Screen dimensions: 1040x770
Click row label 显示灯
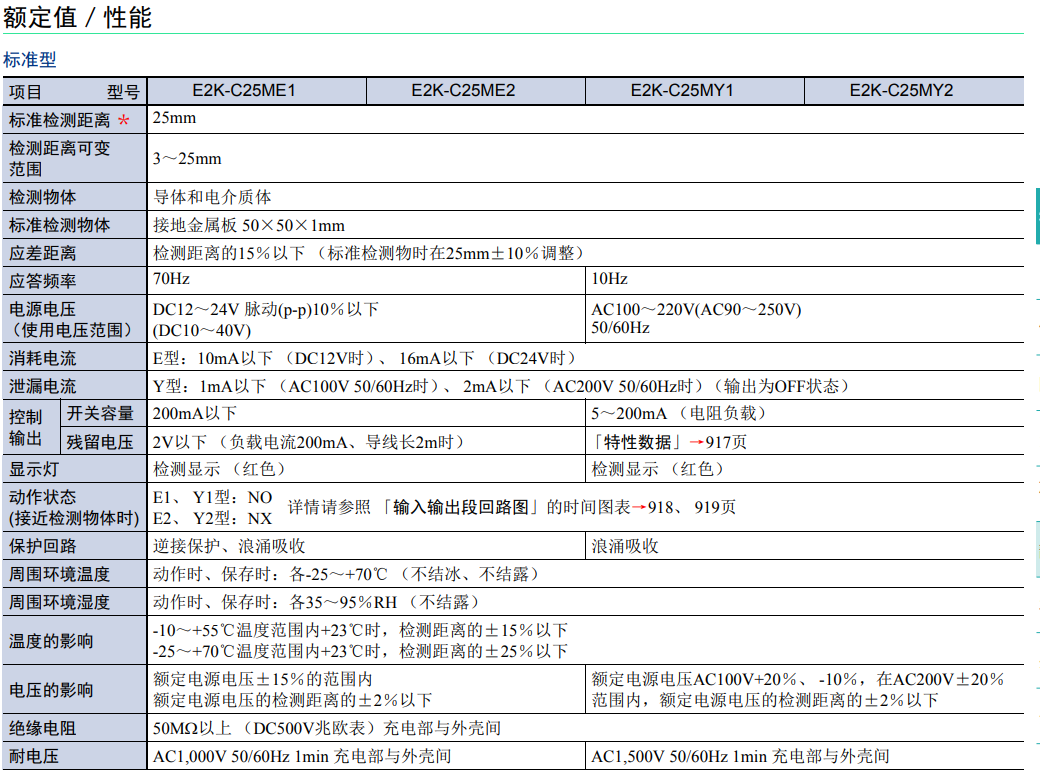tap(34, 470)
